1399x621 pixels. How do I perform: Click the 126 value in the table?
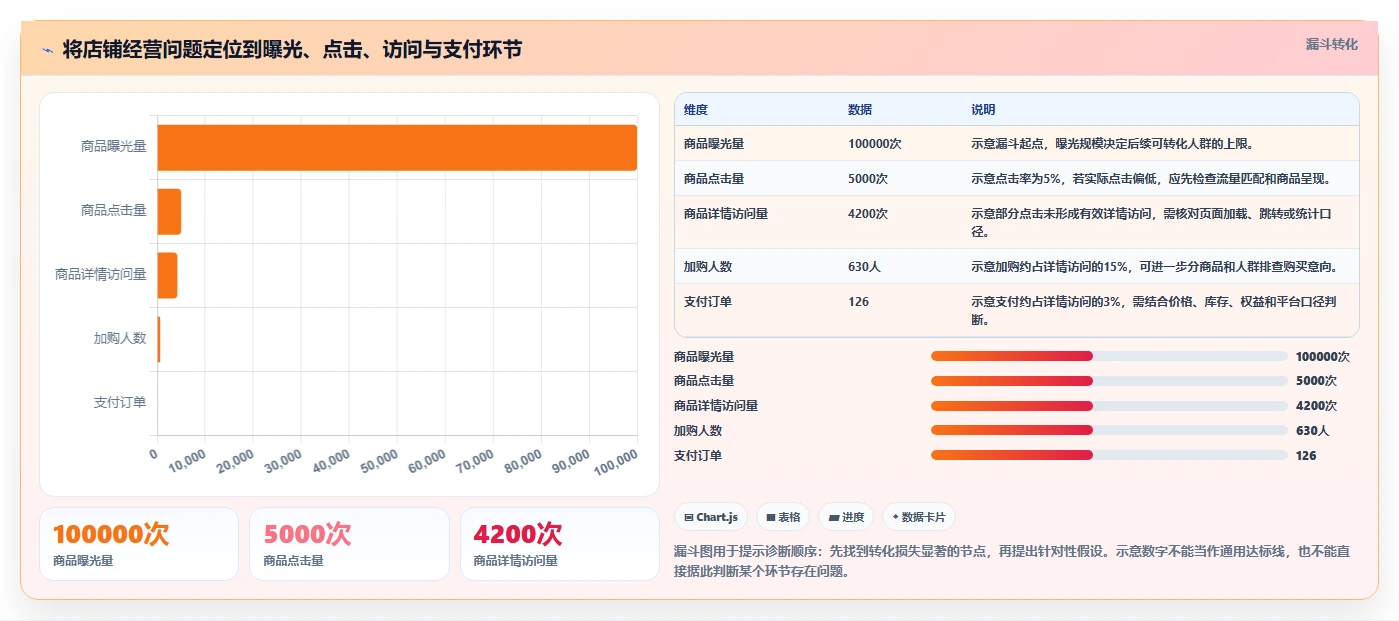click(x=858, y=301)
